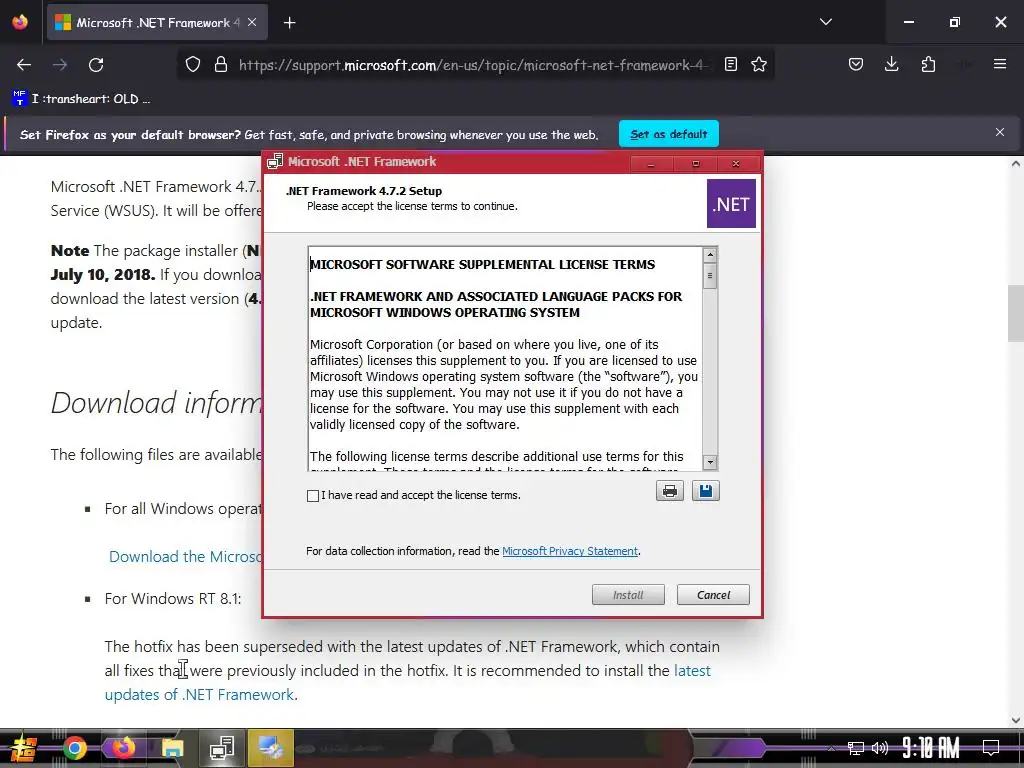Show hidden tray icons chevron
The image size is (1024, 768).
pos(831,748)
